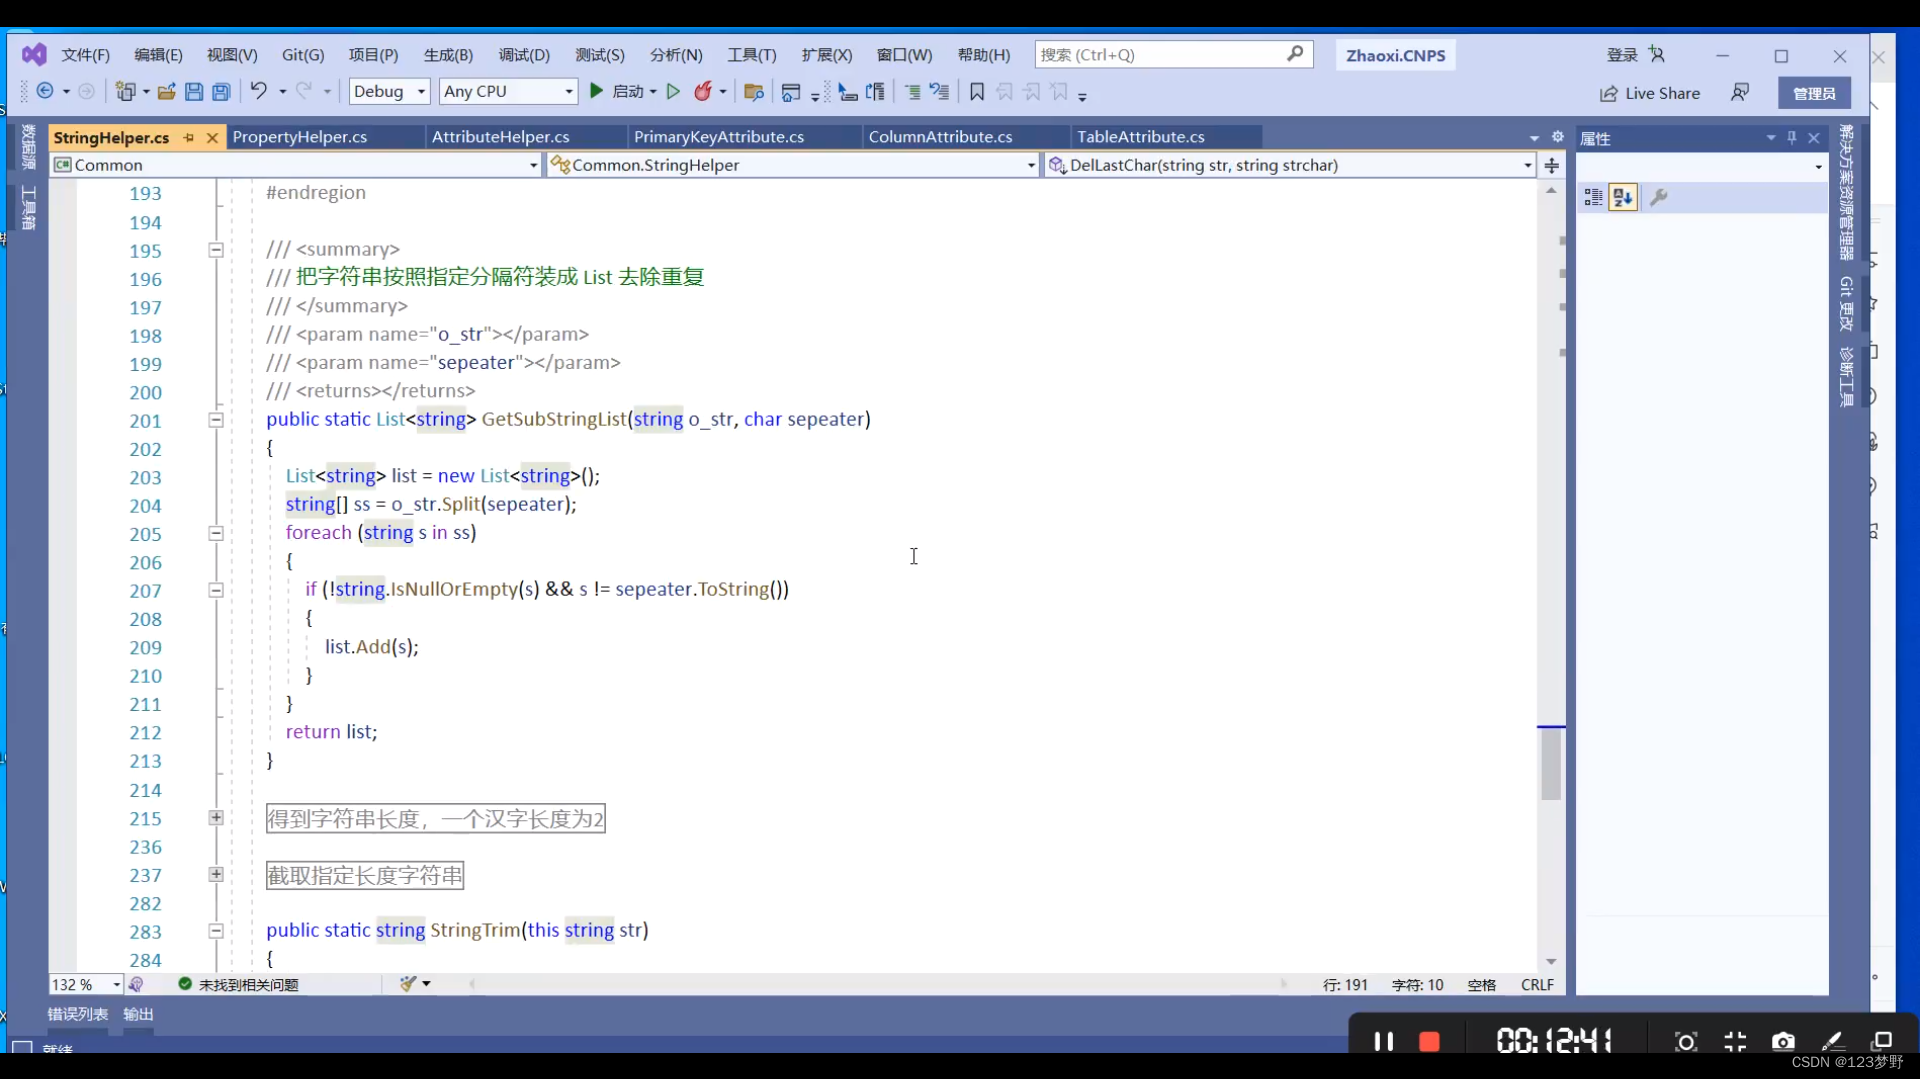Sign in via the 登录 link
Viewport: 1920px width, 1079px height.
(x=1620, y=55)
